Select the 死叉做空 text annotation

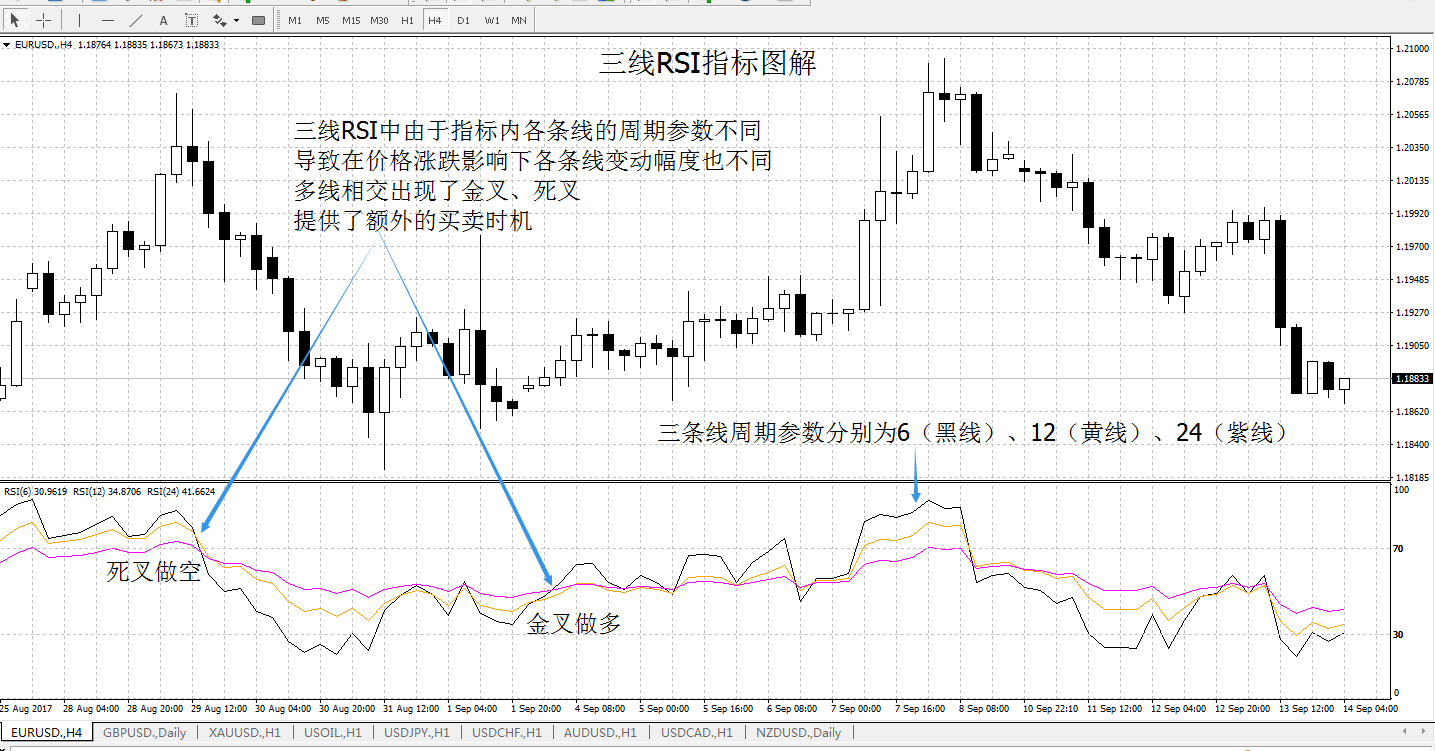click(x=154, y=572)
